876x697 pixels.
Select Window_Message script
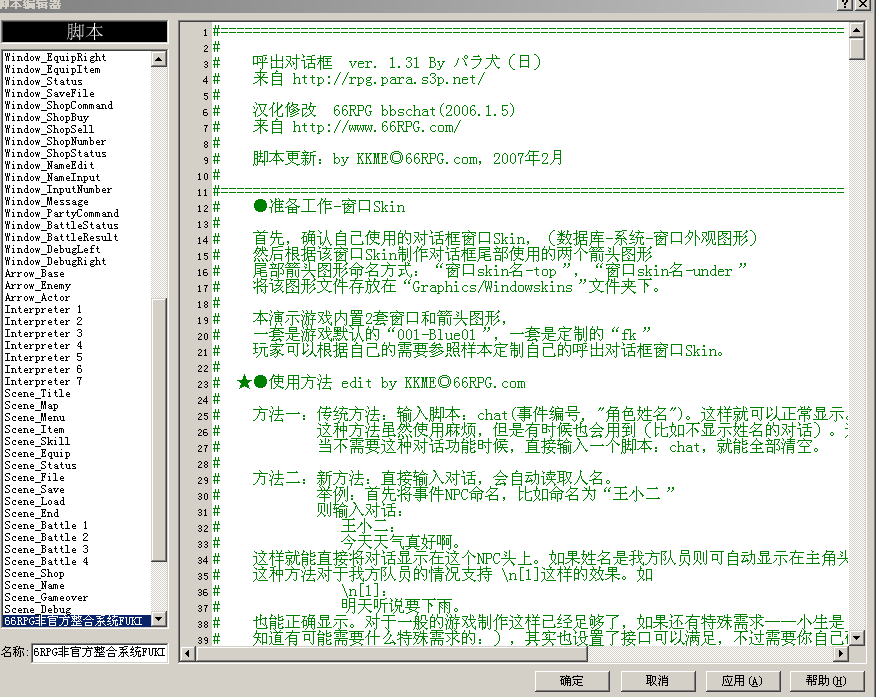47,201
